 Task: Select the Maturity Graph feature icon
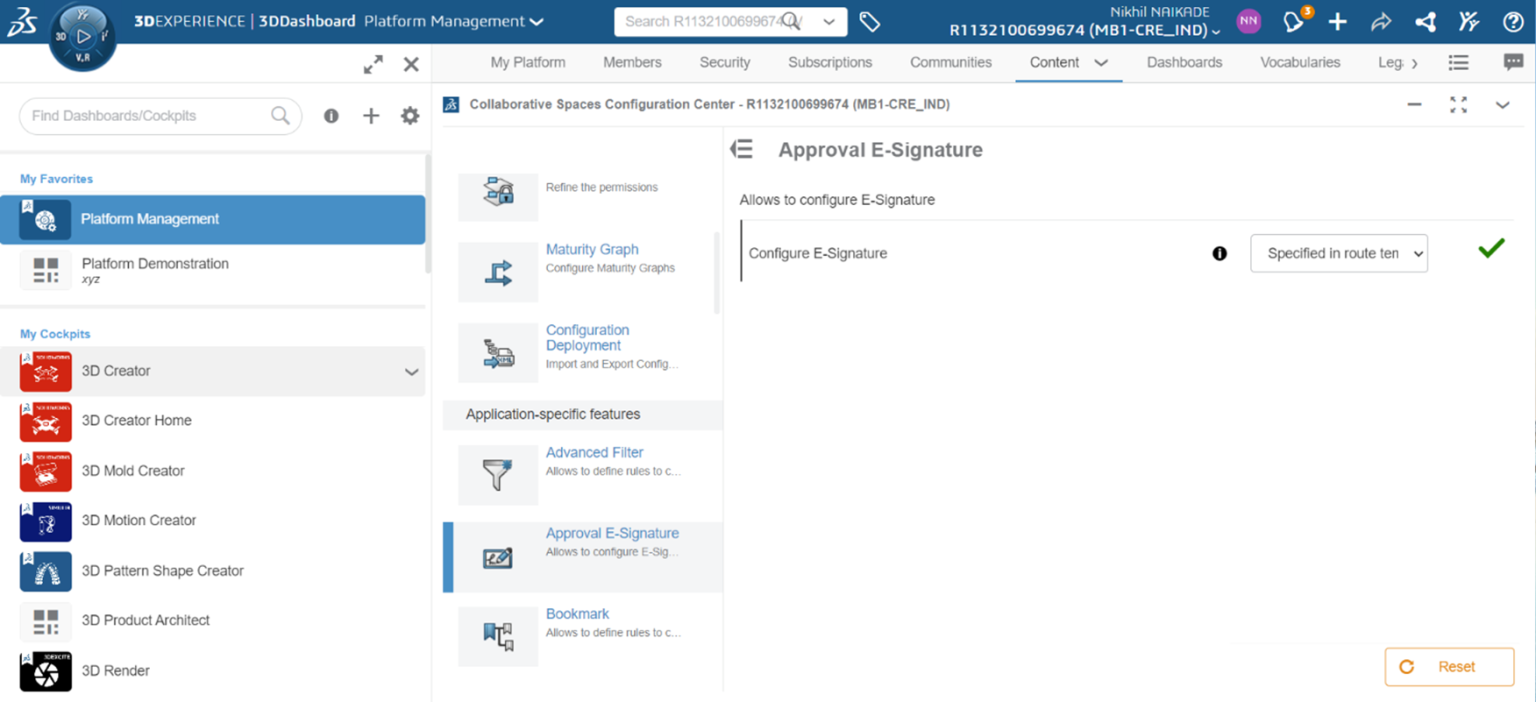497,272
